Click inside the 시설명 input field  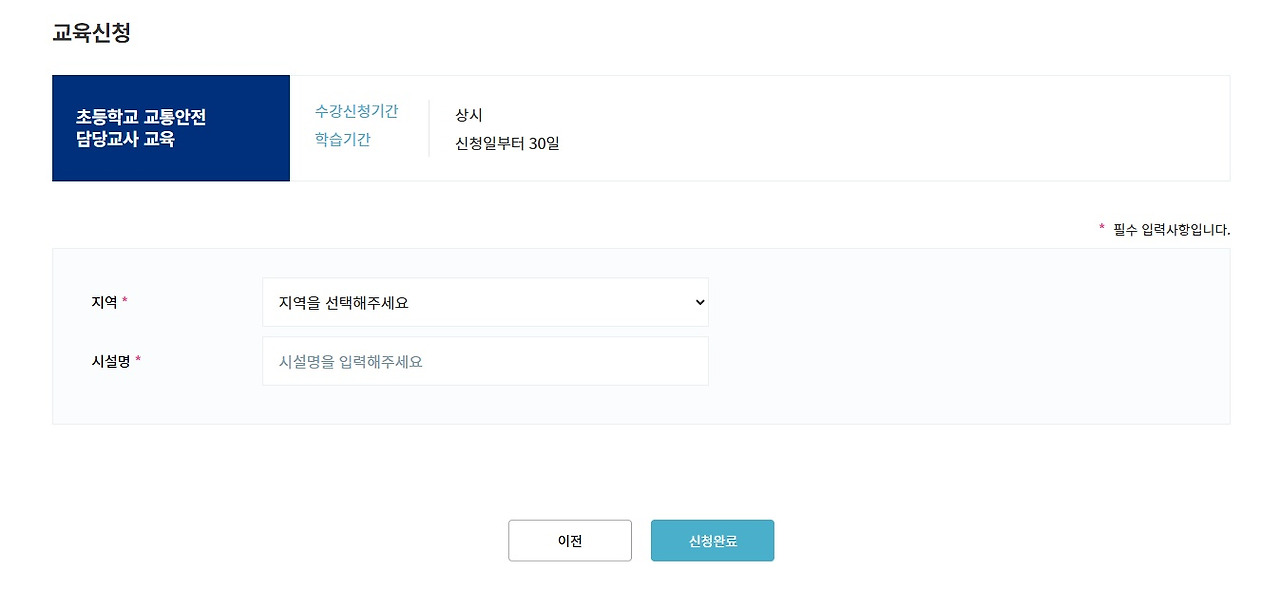pos(485,361)
